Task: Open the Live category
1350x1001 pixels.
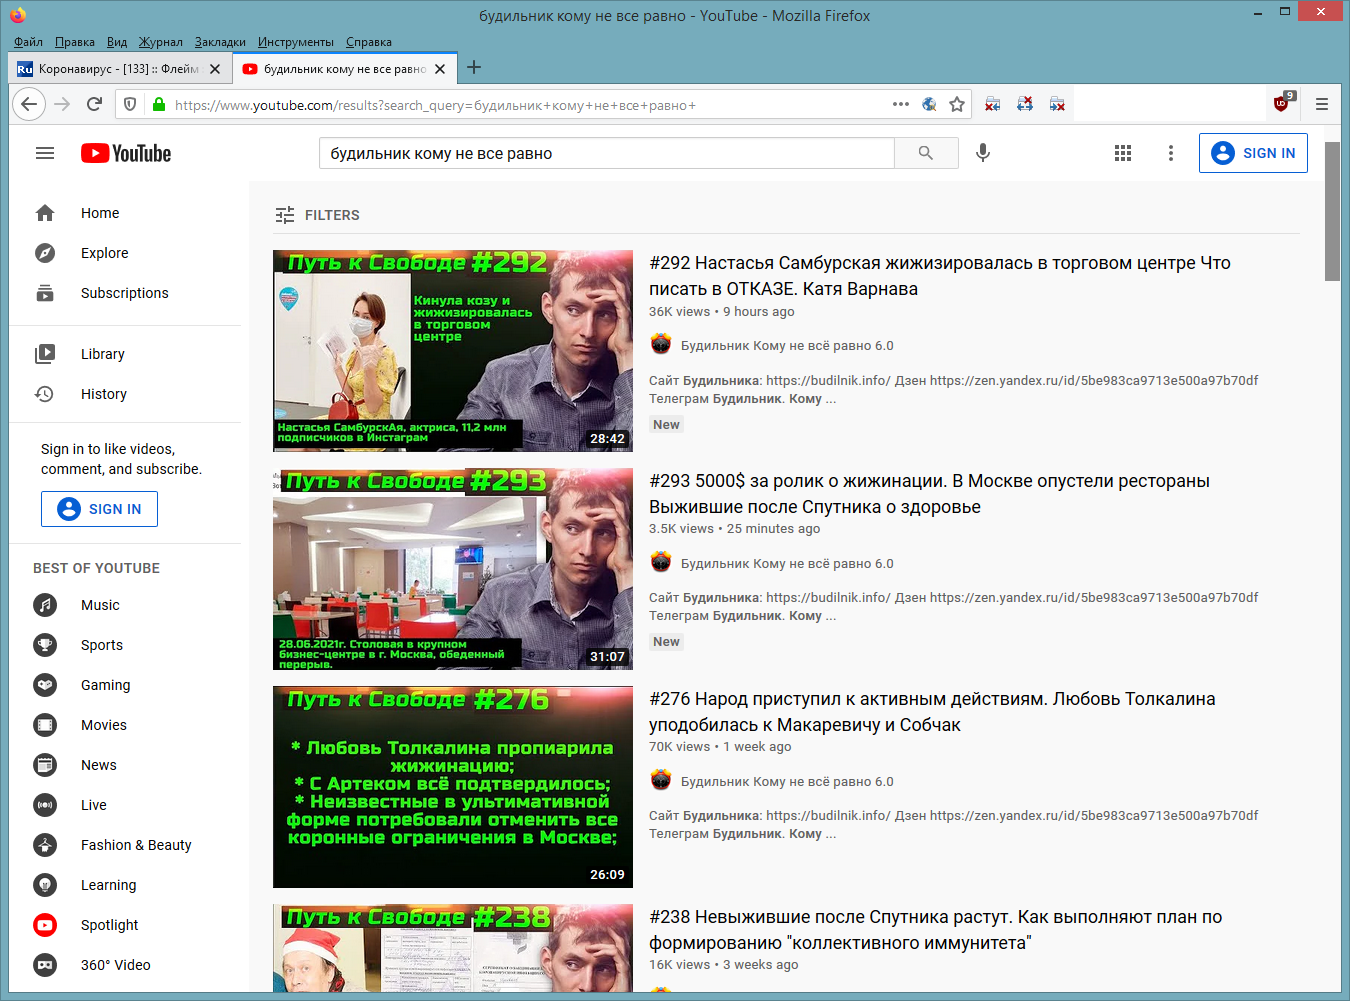Action: pyautogui.click(x=125, y=805)
